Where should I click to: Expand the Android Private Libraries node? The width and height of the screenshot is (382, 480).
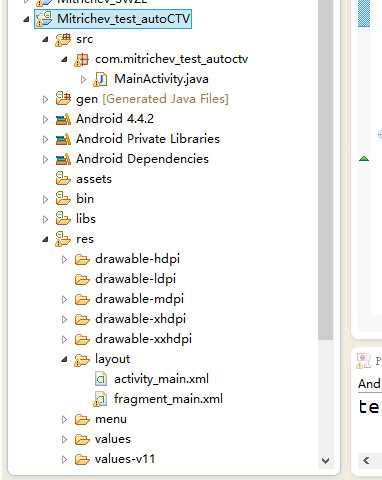[x=45, y=139]
